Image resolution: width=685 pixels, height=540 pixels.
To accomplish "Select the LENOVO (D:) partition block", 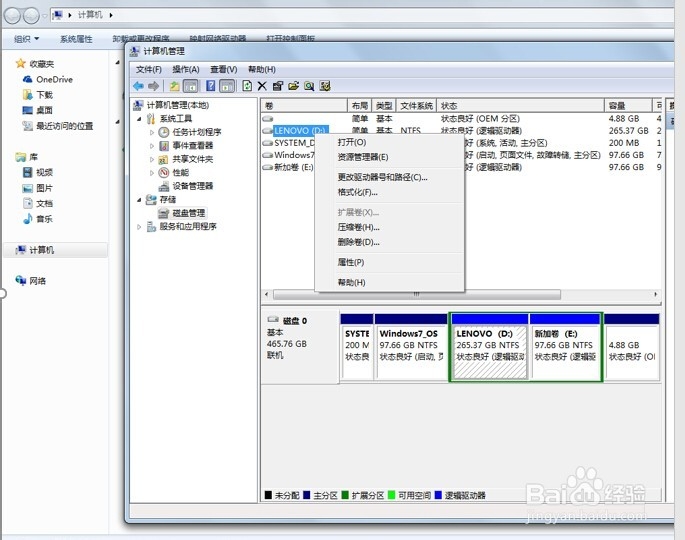I will pyautogui.click(x=489, y=346).
